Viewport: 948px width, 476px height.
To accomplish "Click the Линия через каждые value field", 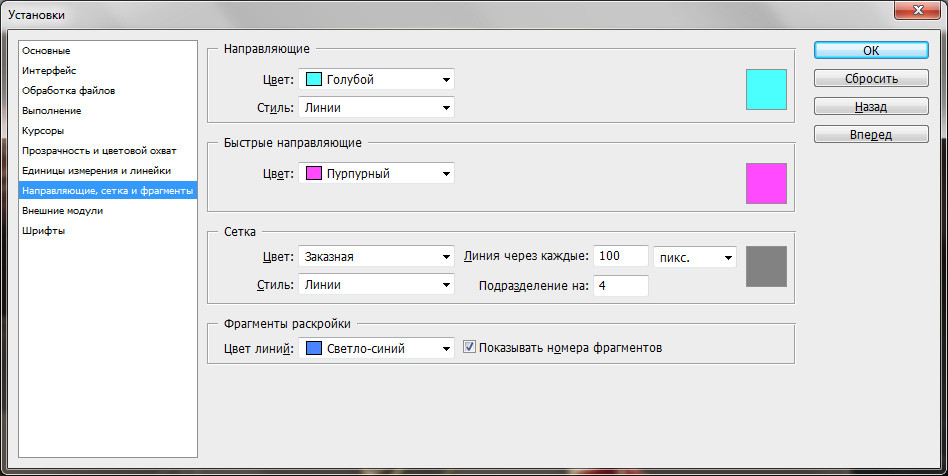I will 621,256.
